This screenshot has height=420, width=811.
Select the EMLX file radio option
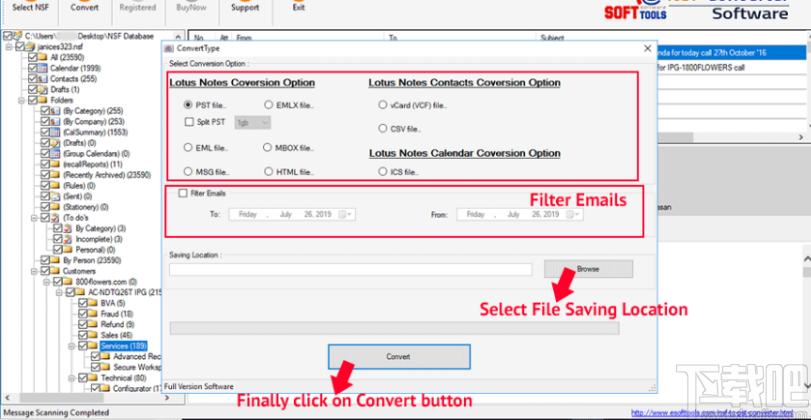pyautogui.click(x=268, y=104)
